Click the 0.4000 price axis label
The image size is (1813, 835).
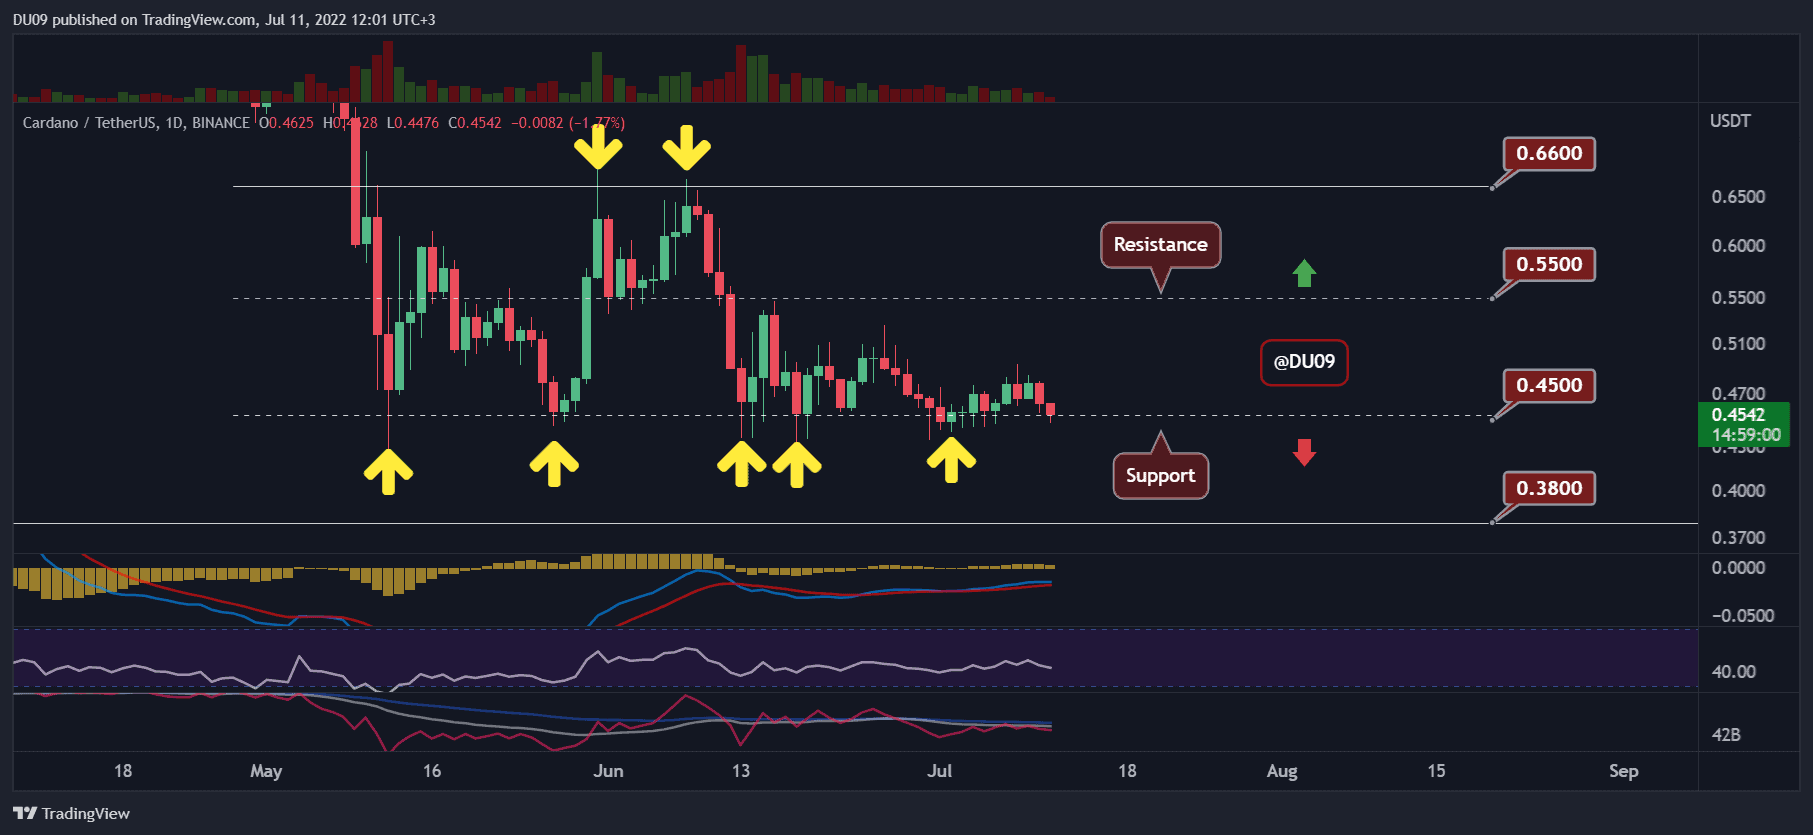pos(1738,491)
